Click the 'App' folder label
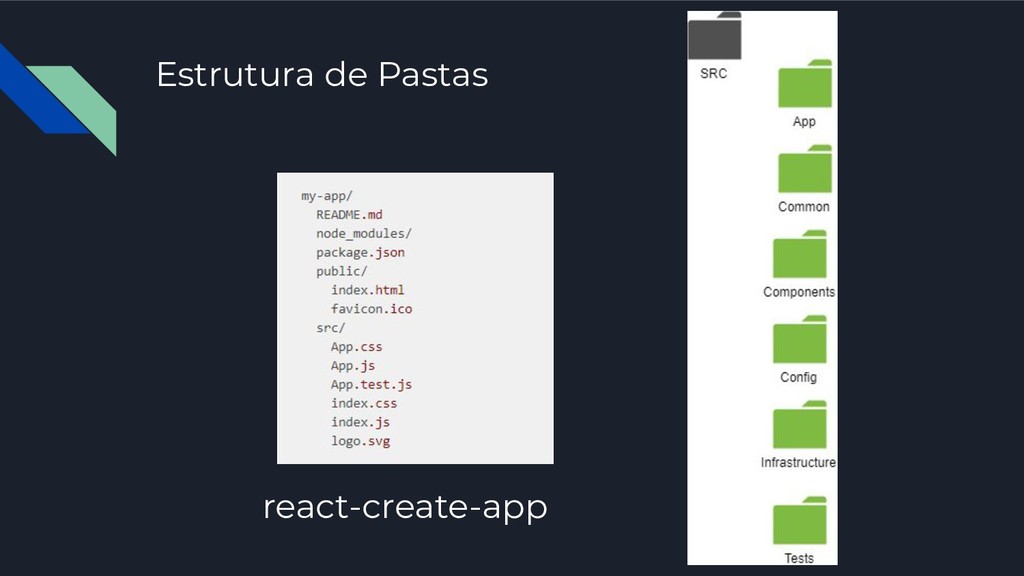This screenshot has height=576, width=1024. tap(805, 121)
